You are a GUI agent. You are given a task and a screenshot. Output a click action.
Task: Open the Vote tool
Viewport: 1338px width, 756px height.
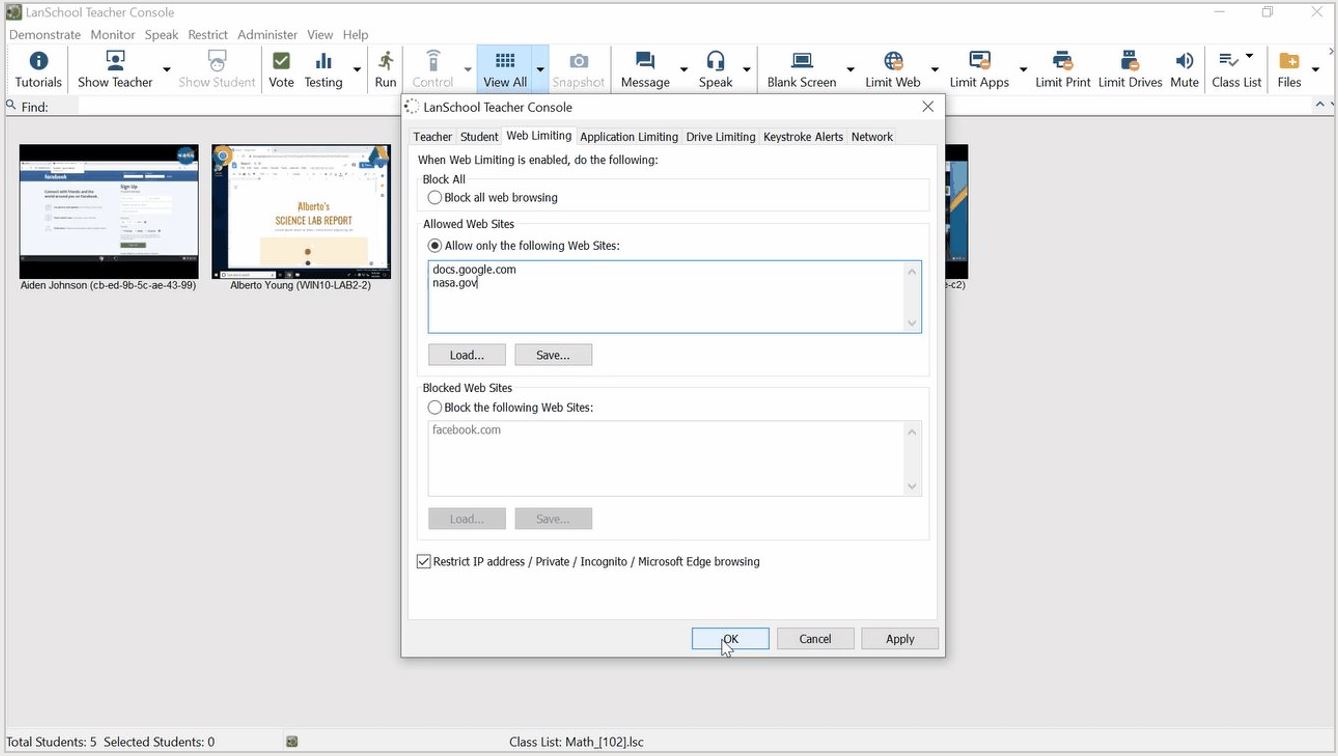[x=281, y=70]
